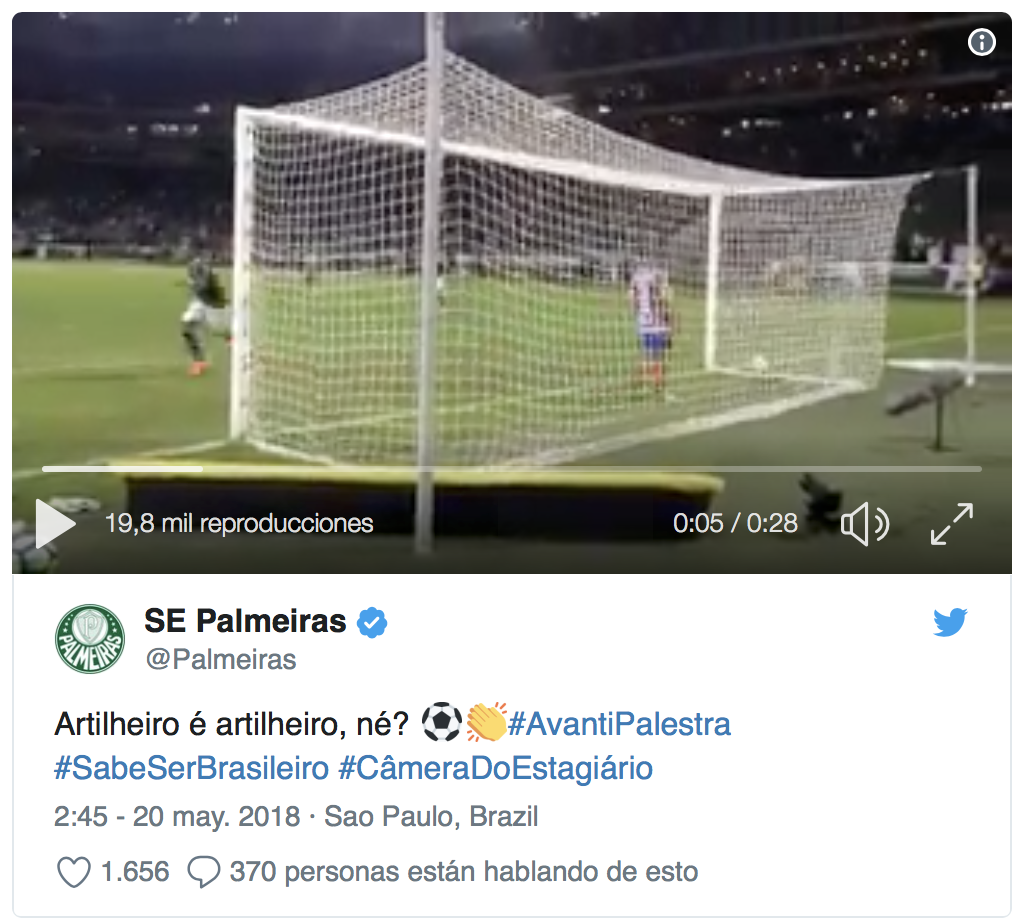This screenshot has height=924, width=1024.
Task: Open replies via speech bubble icon
Action: (204, 872)
